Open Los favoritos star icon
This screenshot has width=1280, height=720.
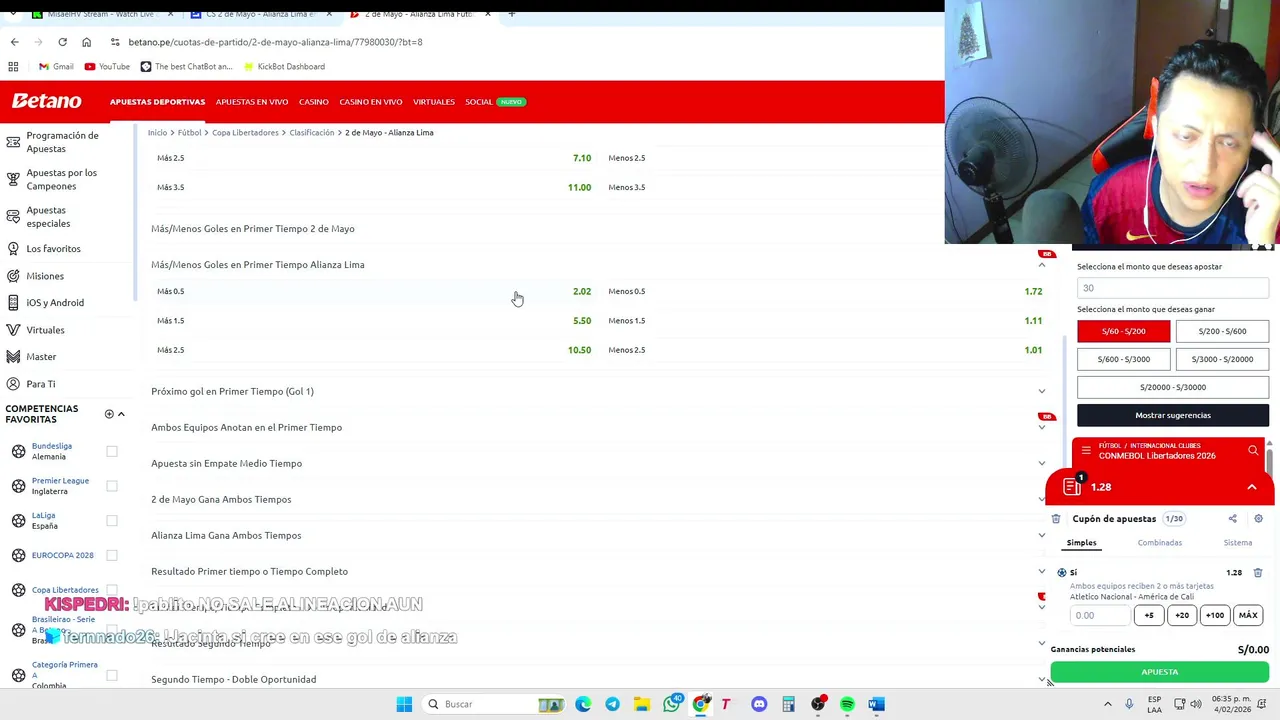click(13, 248)
